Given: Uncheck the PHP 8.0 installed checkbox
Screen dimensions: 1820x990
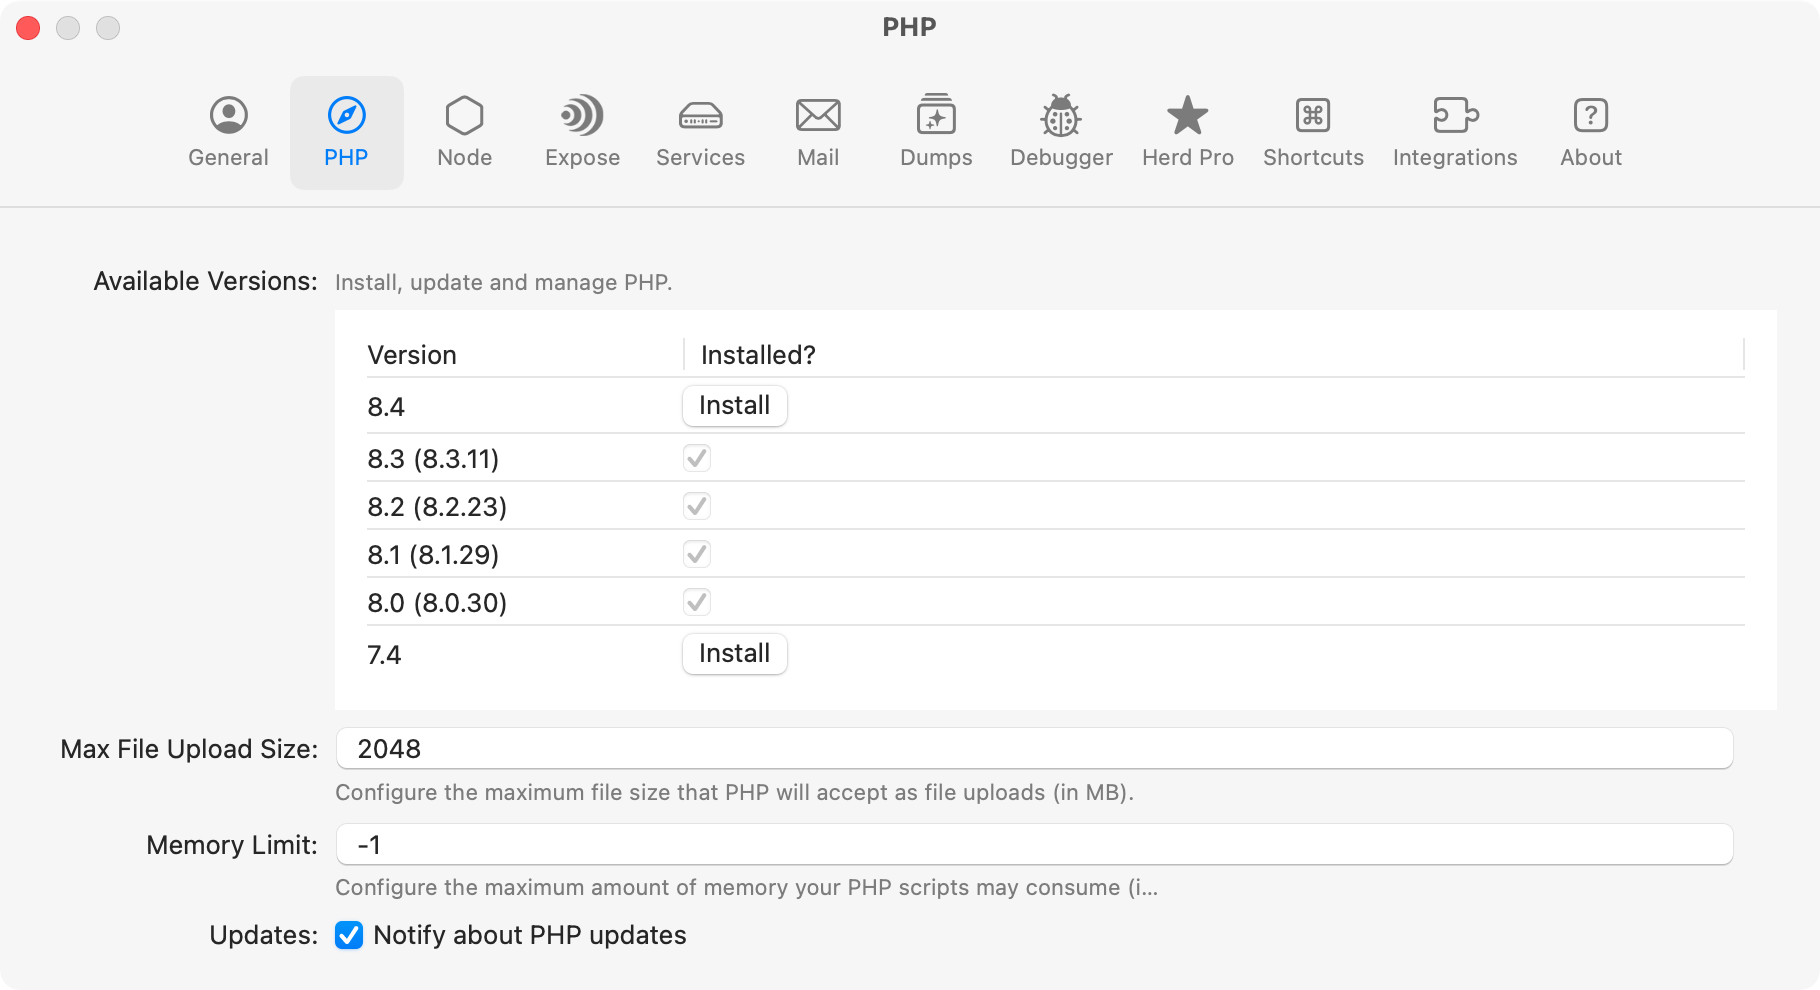Looking at the screenshot, I should point(696,602).
